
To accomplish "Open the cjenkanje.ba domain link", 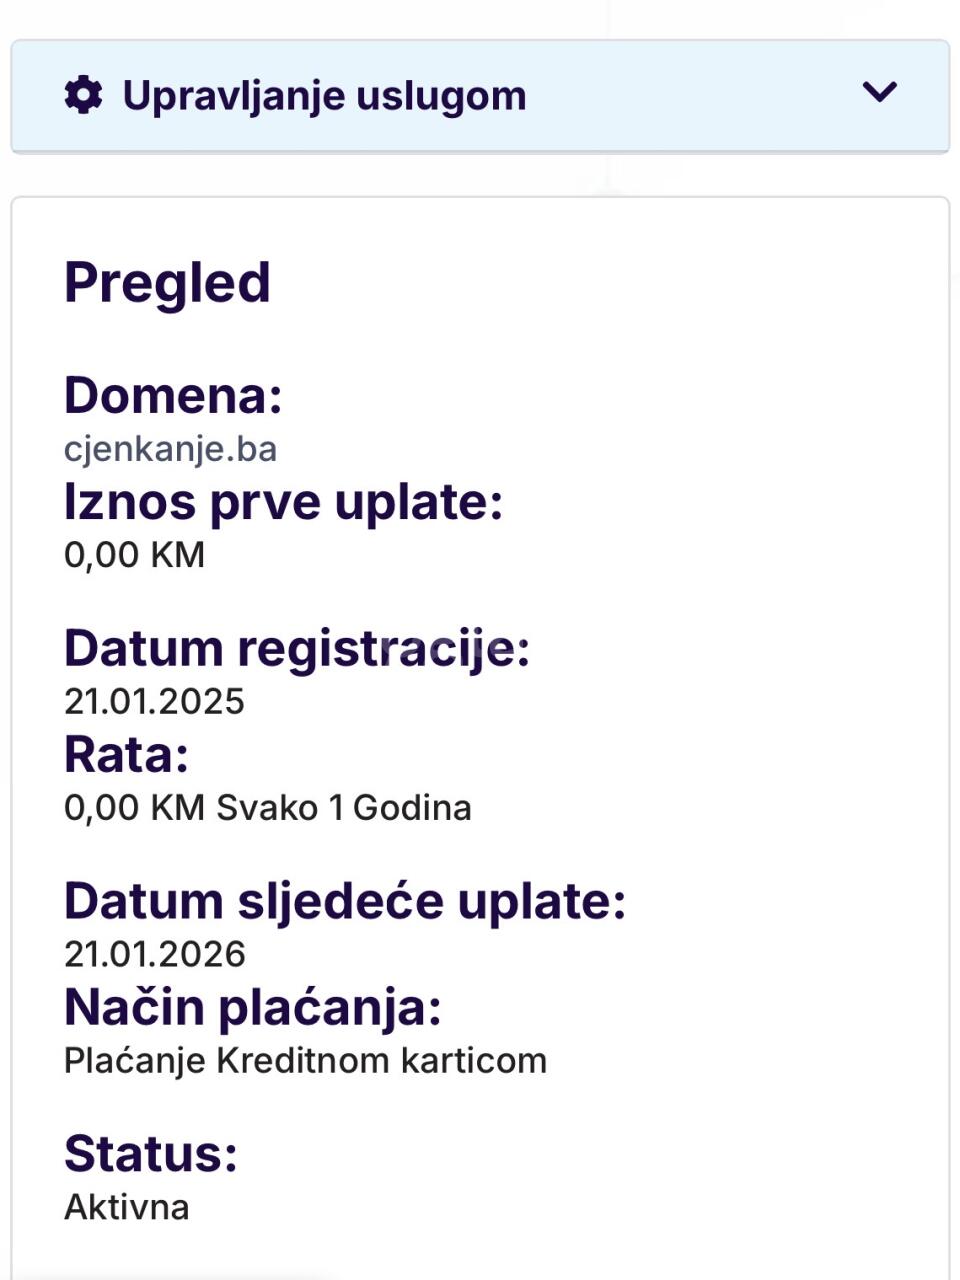I will [170, 448].
